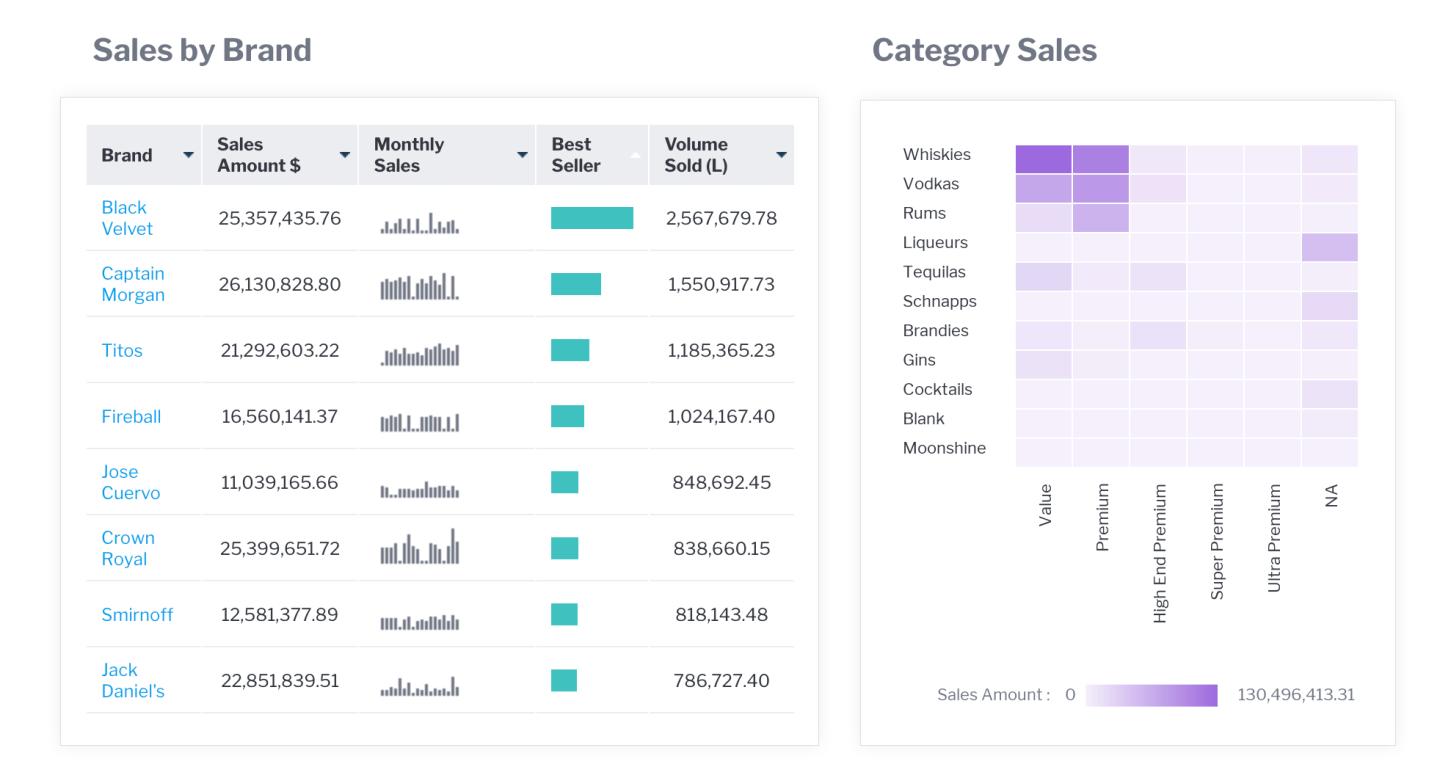Screen dimensions: 1440x781
Task: Open the Volume Sold (L) column dropdown arrow
Action: tap(781, 156)
